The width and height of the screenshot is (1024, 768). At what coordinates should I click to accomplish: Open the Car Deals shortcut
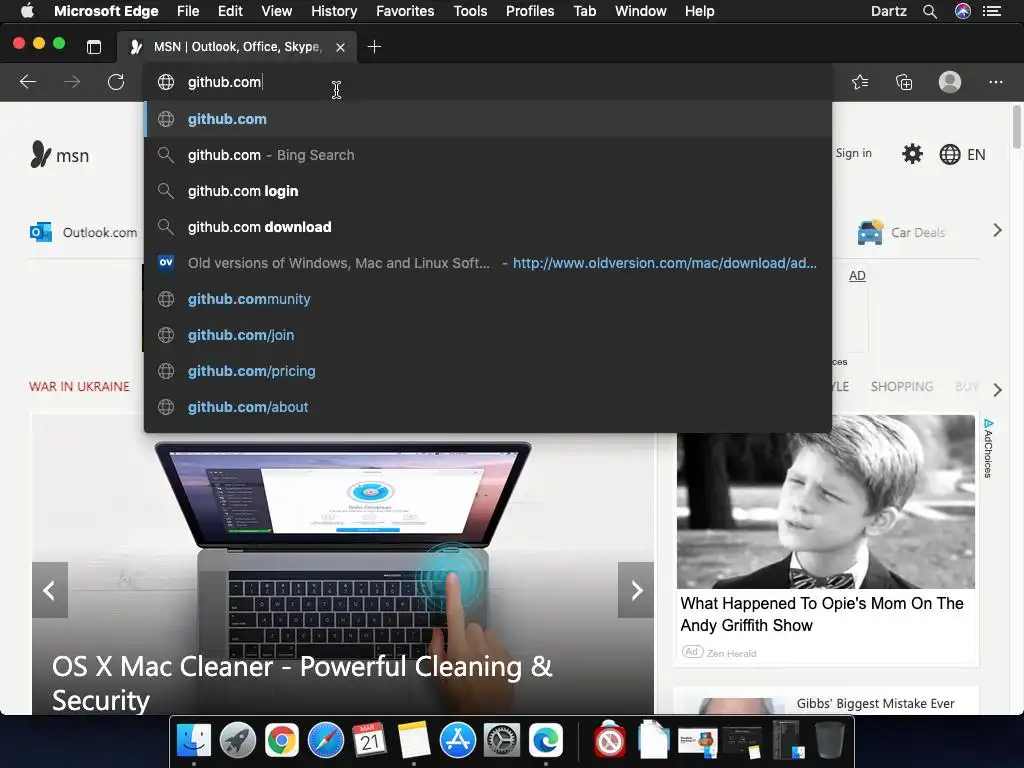tap(901, 232)
